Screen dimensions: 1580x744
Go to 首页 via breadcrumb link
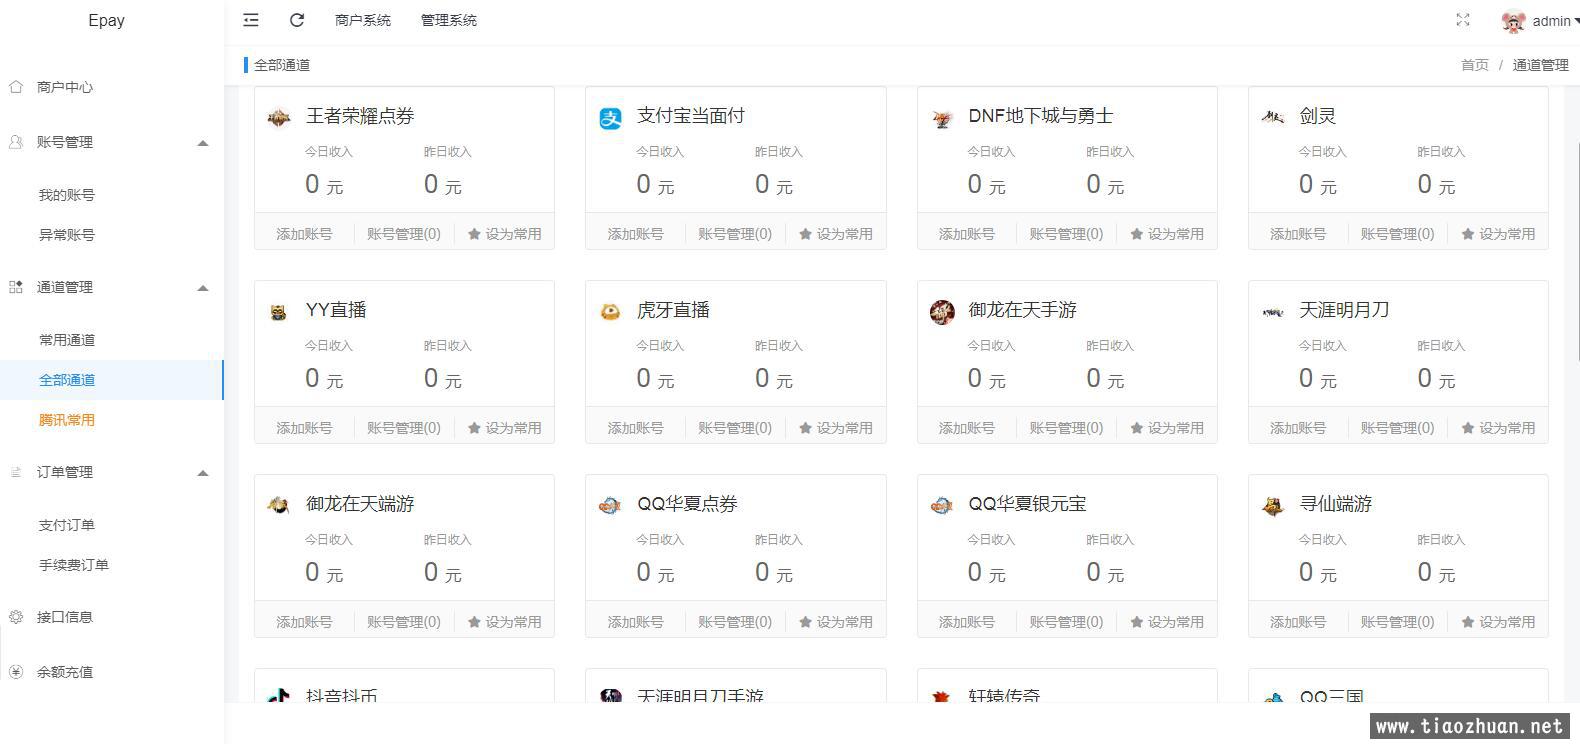[1475, 65]
